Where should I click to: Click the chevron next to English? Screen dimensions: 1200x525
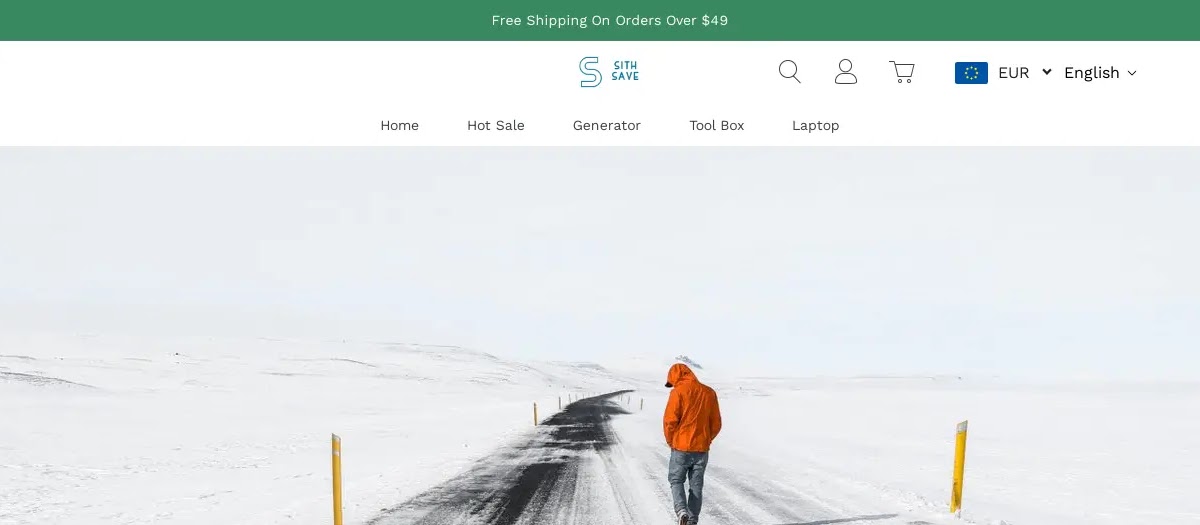1132,73
